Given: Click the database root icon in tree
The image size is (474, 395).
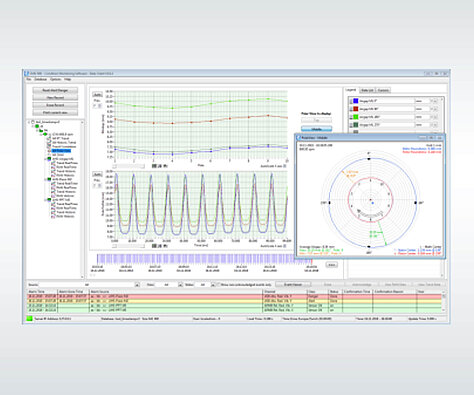Looking at the screenshot, I should pos(33,122).
